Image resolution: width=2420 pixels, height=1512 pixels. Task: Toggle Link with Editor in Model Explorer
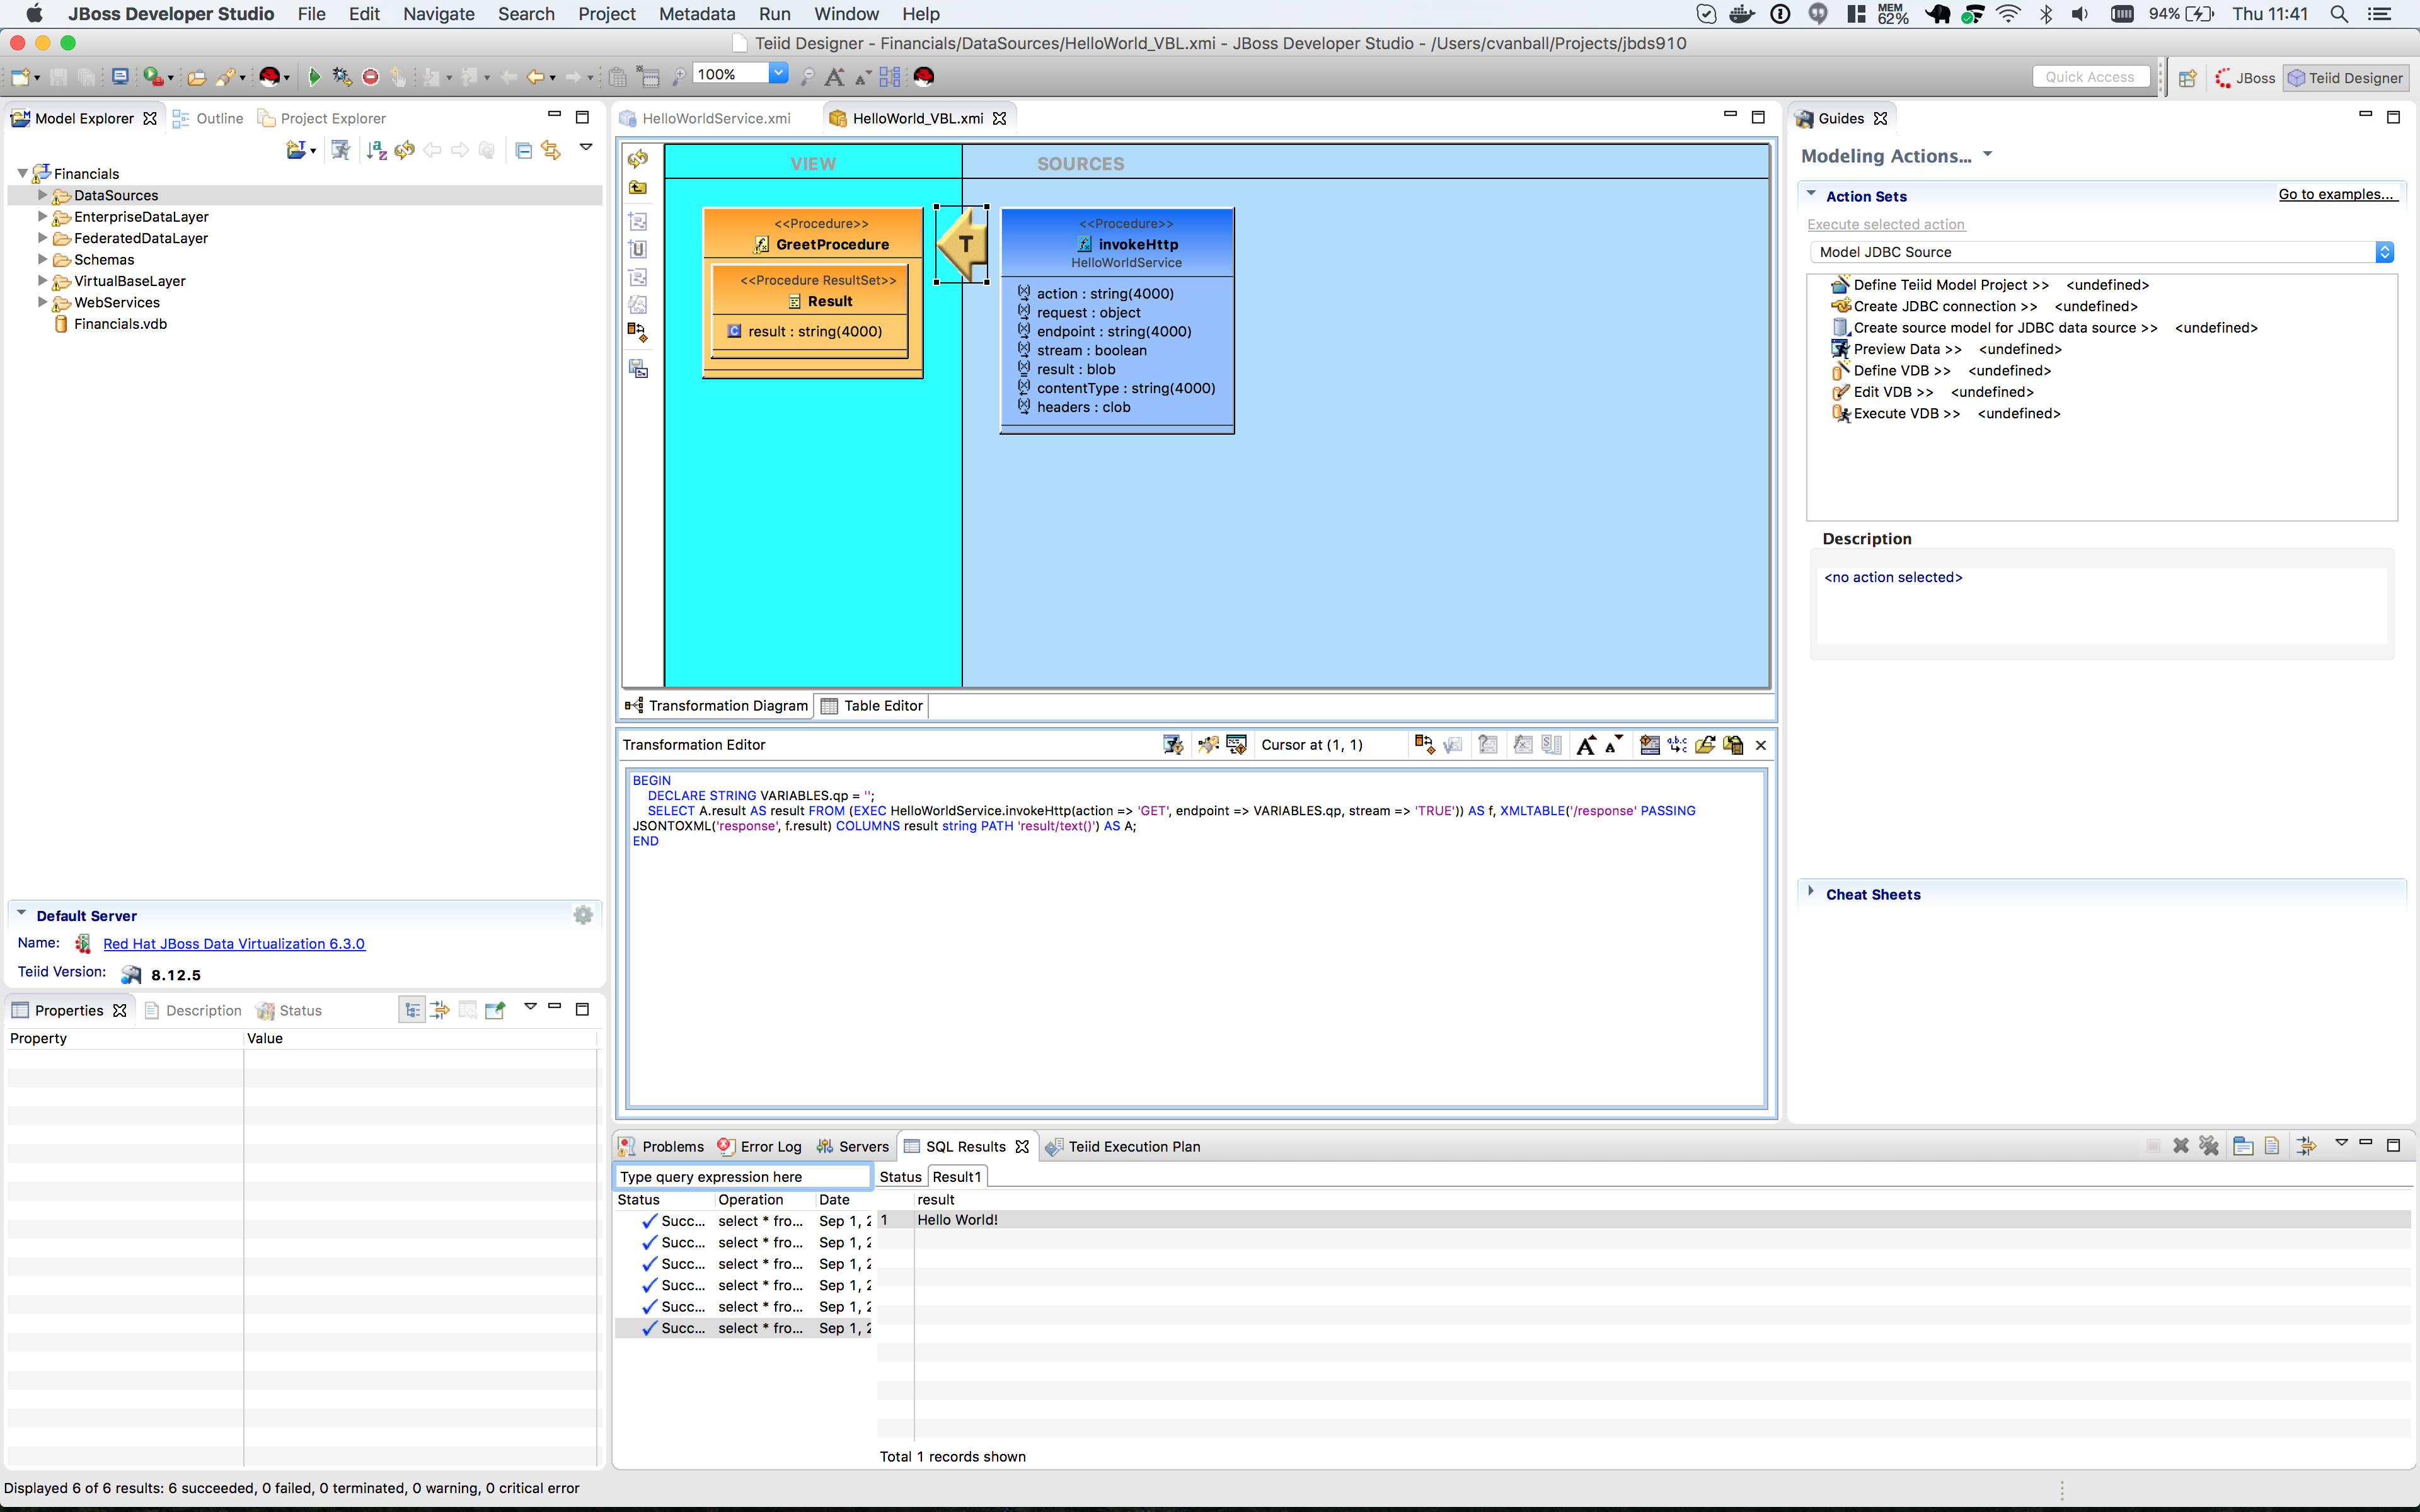[x=551, y=150]
